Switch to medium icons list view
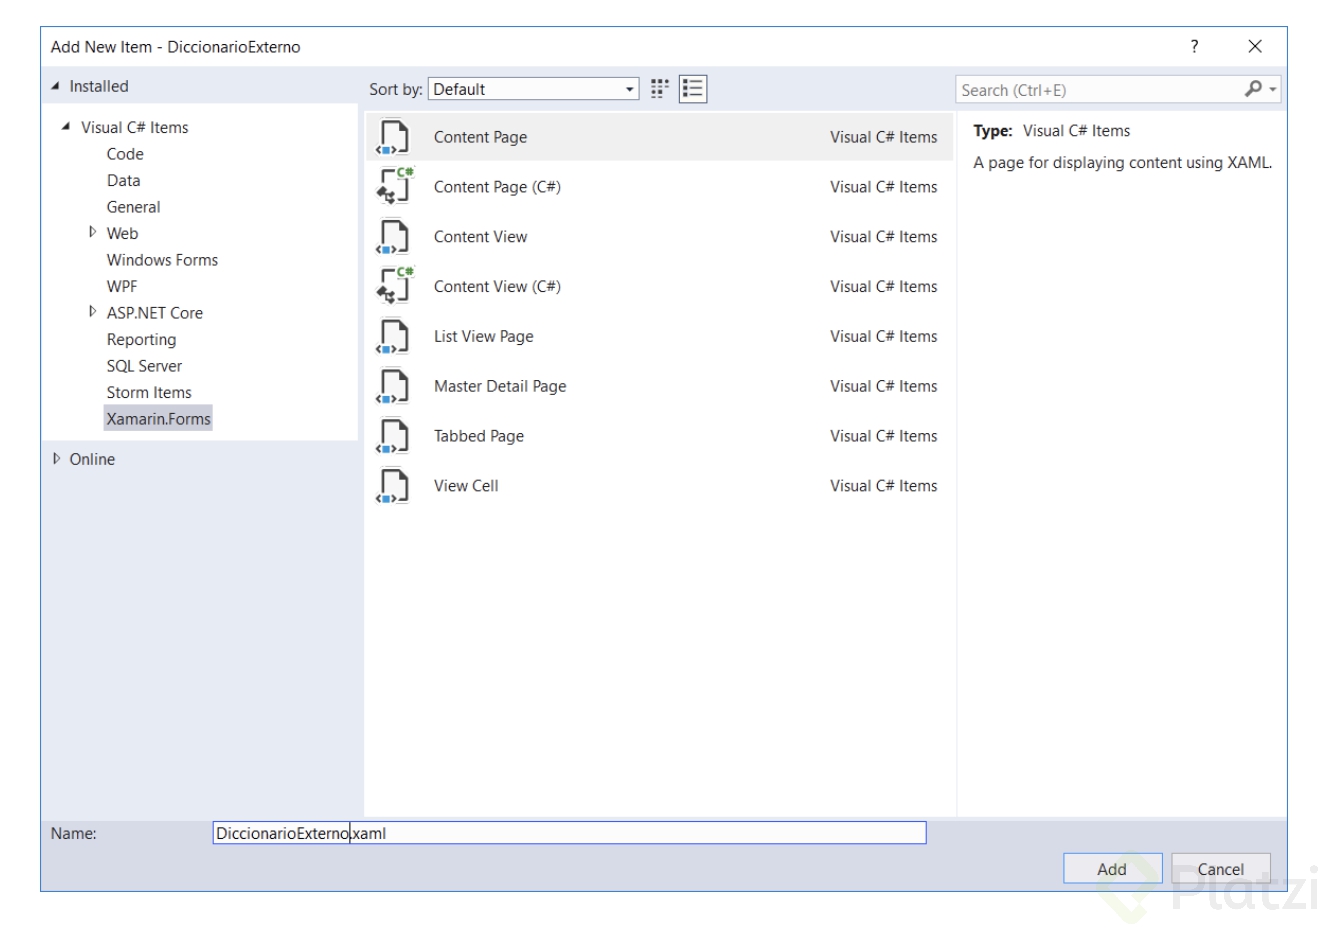The image size is (1332, 934). (x=693, y=89)
